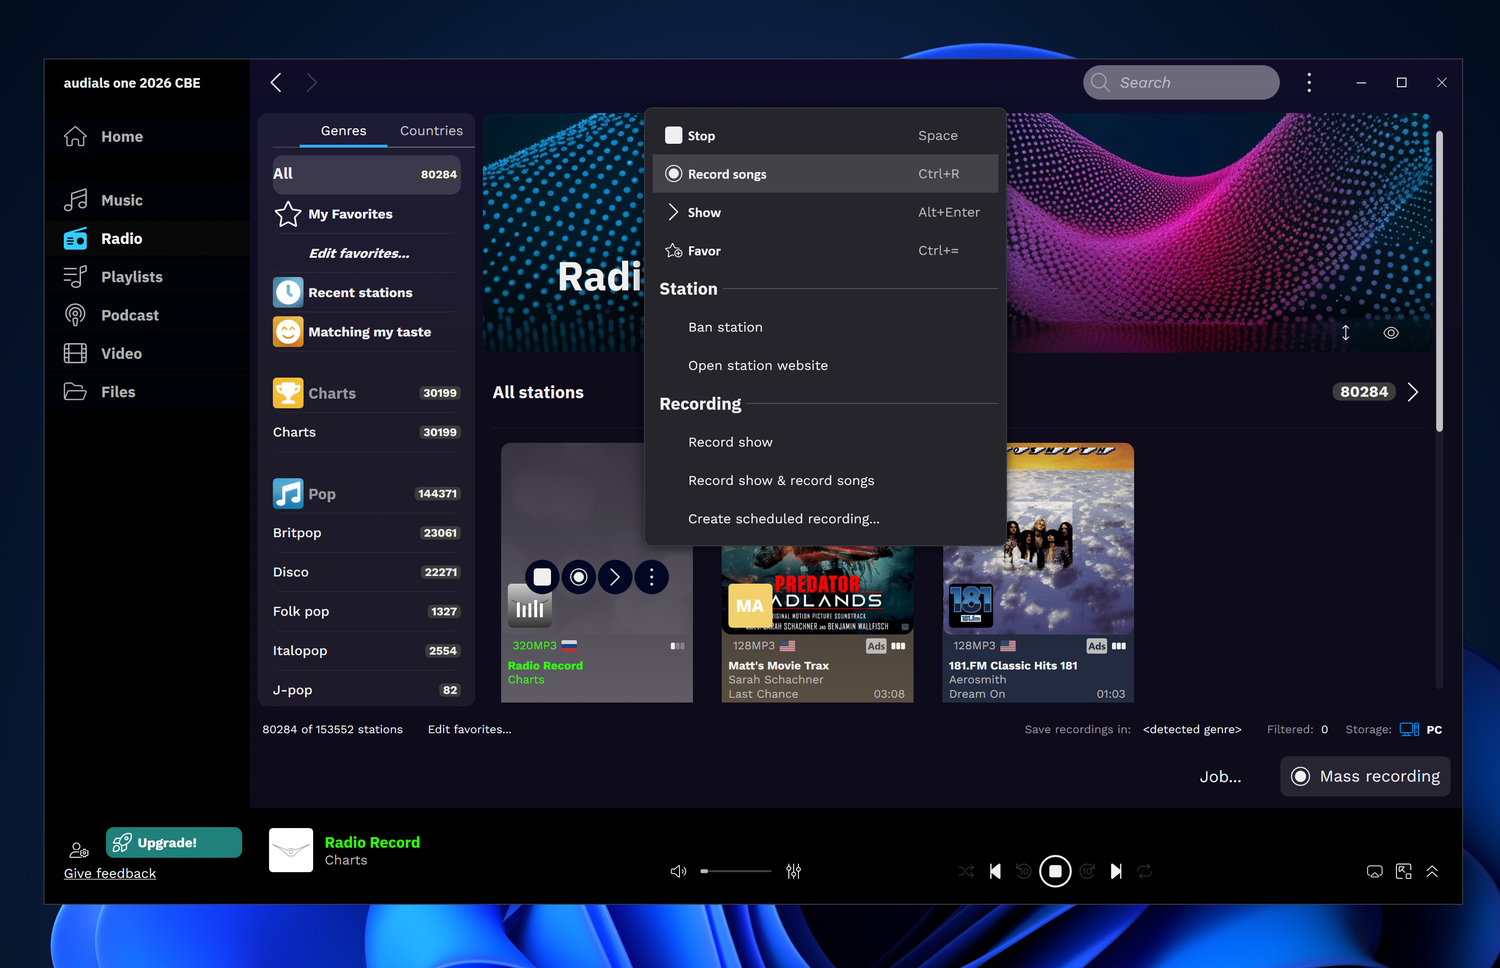Click the Show chevron on Radio Record card

[615, 577]
